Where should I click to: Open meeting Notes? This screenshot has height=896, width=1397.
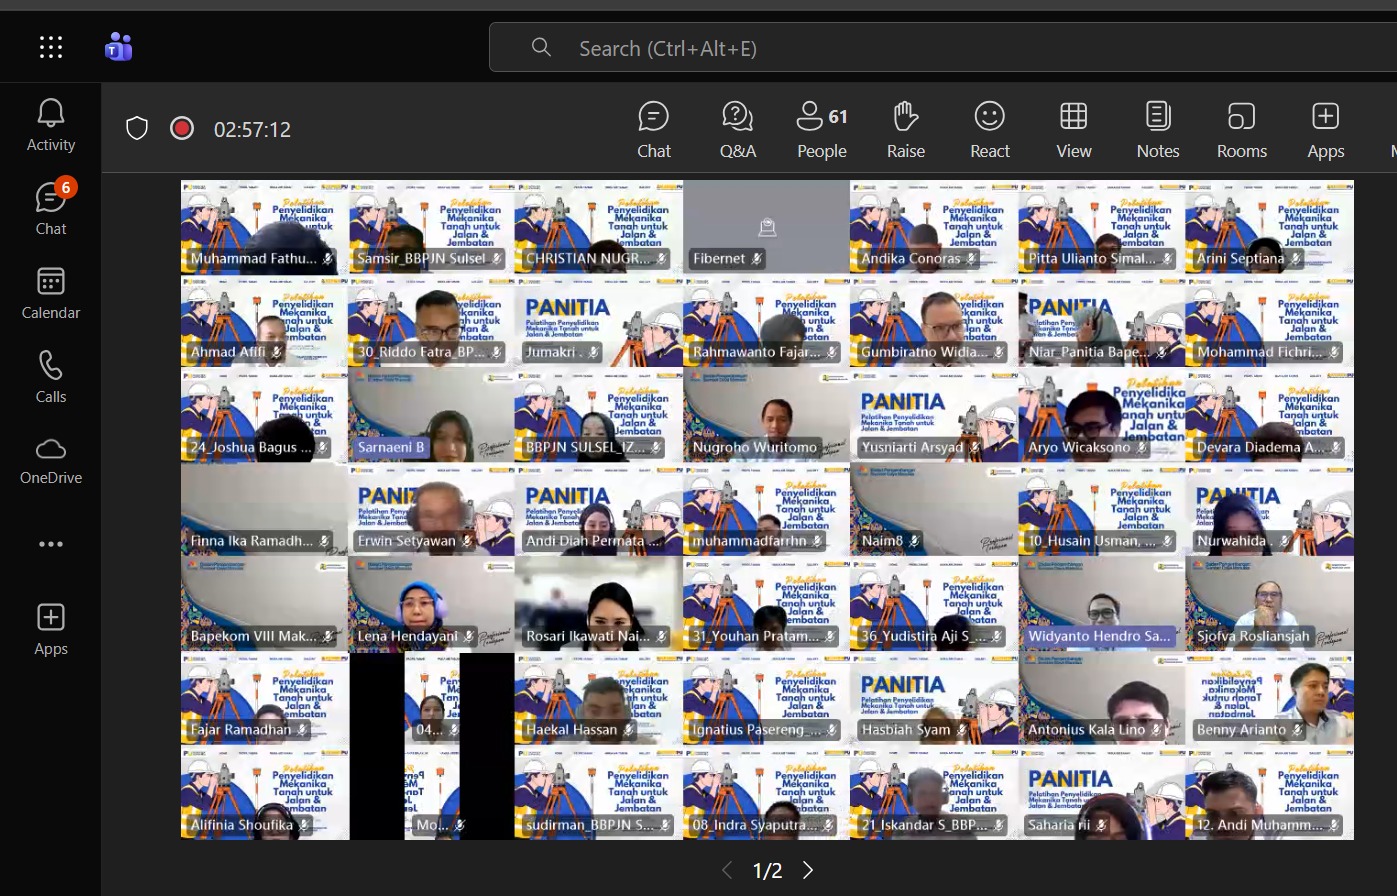(1157, 129)
